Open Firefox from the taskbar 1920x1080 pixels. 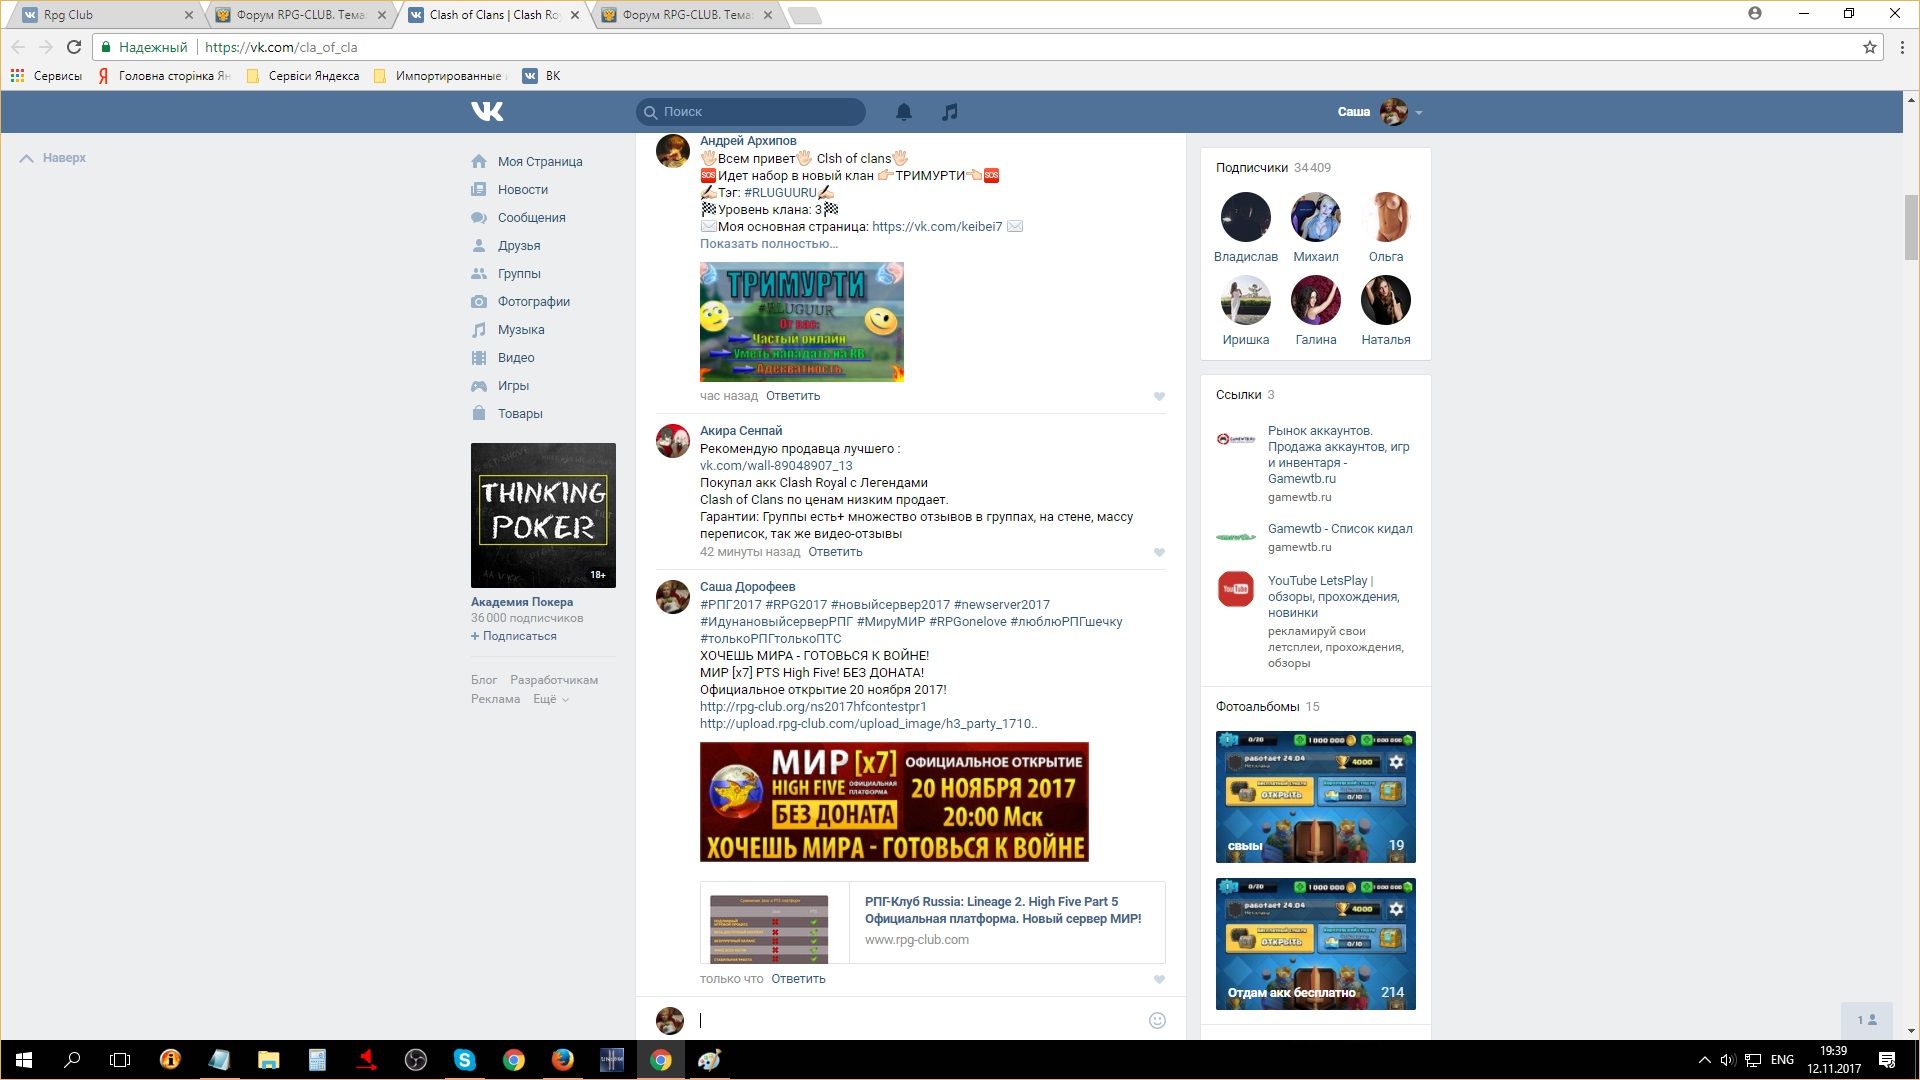(x=562, y=1060)
